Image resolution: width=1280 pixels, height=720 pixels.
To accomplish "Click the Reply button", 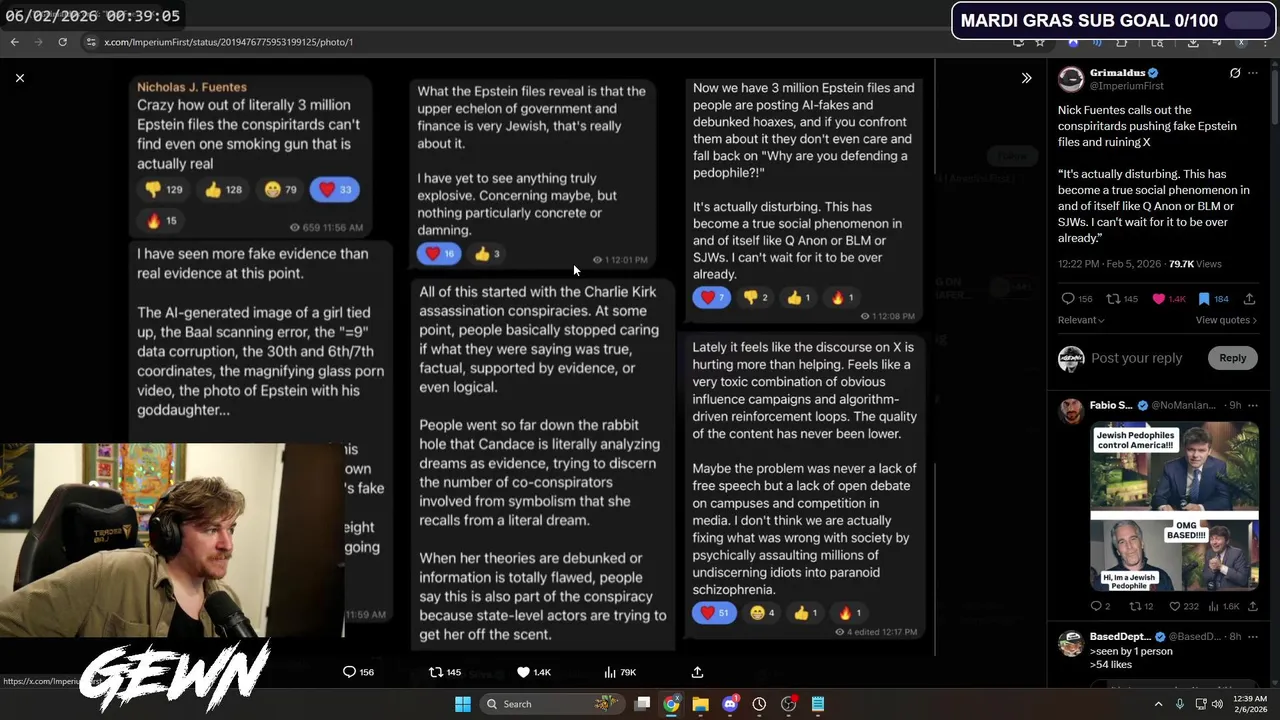I will [1232, 358].
